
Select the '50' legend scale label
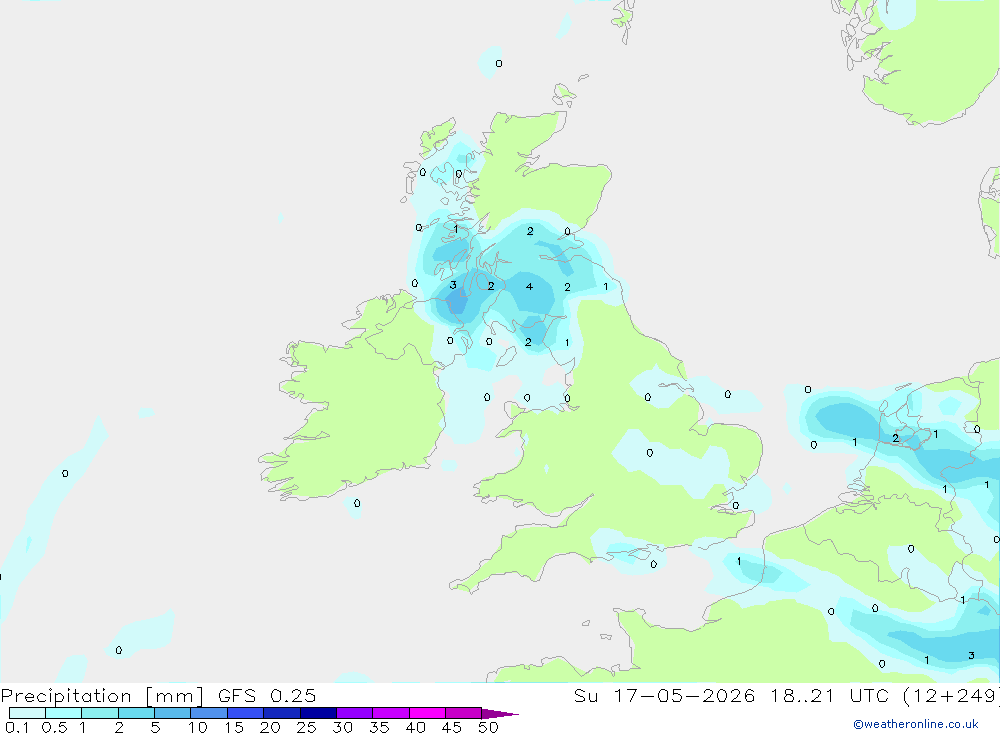[488, 727]
